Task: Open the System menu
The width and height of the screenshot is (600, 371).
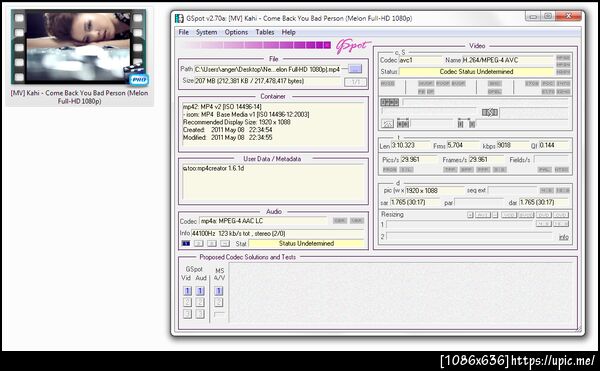Action: (x=206, y=32)
